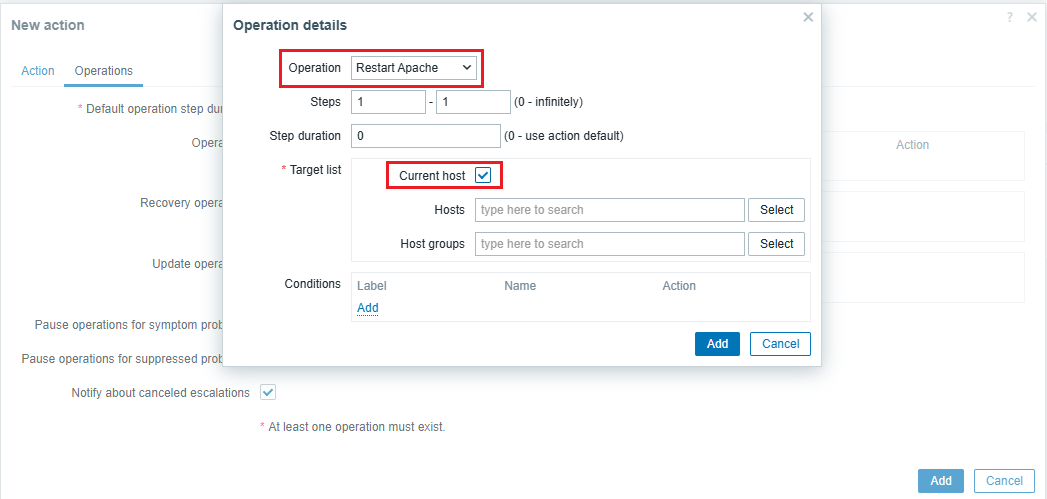This screenshot has width=1047, height=499.
Task: Click the help question mark icon
Action: 1011,17
